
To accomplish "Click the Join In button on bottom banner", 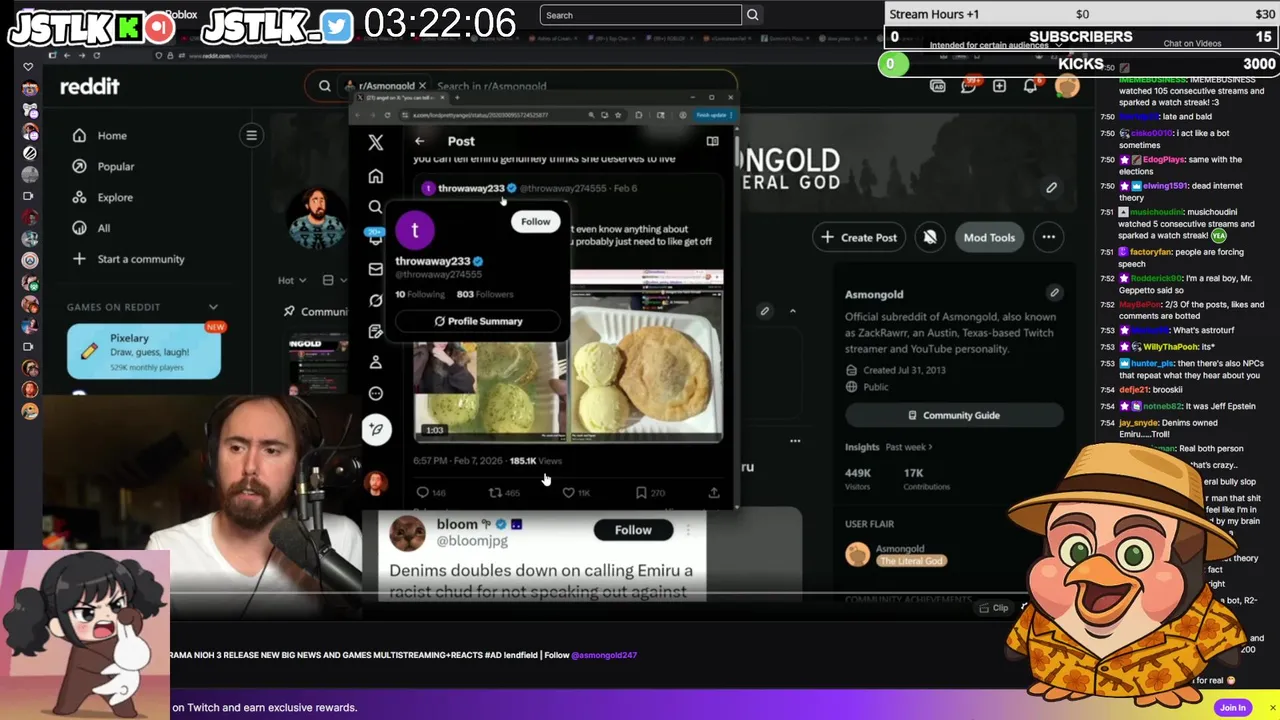I will (1233, 707).
